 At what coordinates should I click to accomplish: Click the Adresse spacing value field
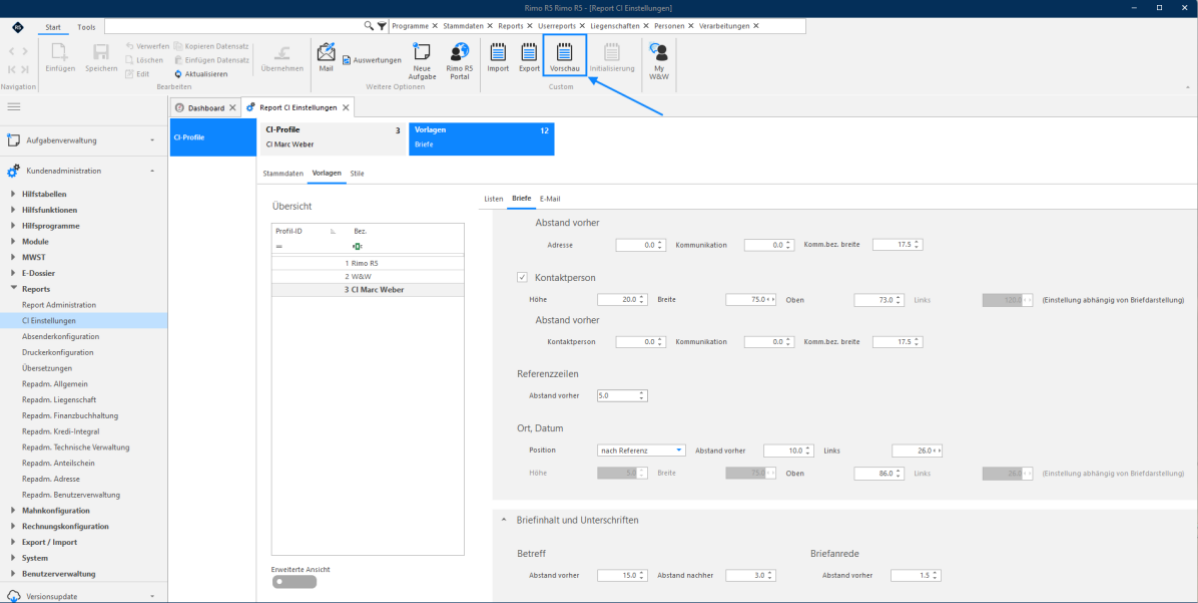(640, 245)
